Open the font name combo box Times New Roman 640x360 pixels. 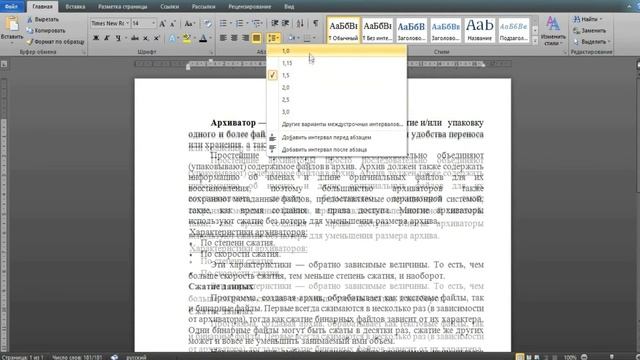click(x=110, y=23)
